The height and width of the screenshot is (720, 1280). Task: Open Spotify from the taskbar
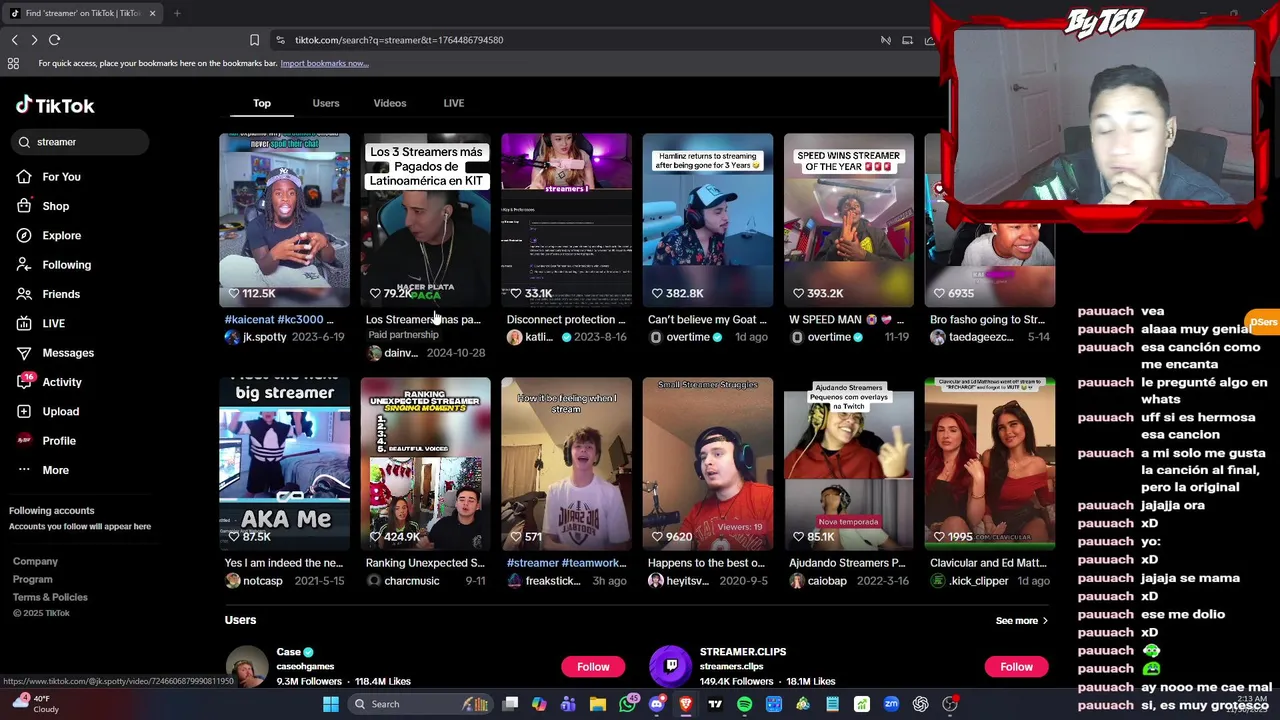click(x=744, y=704)
